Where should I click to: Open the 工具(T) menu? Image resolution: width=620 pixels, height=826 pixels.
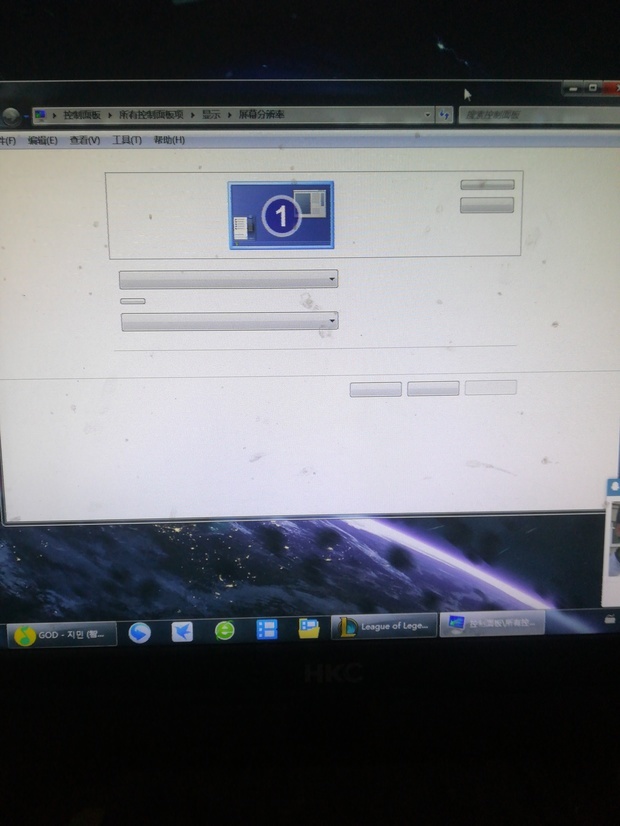coord(127,140)
